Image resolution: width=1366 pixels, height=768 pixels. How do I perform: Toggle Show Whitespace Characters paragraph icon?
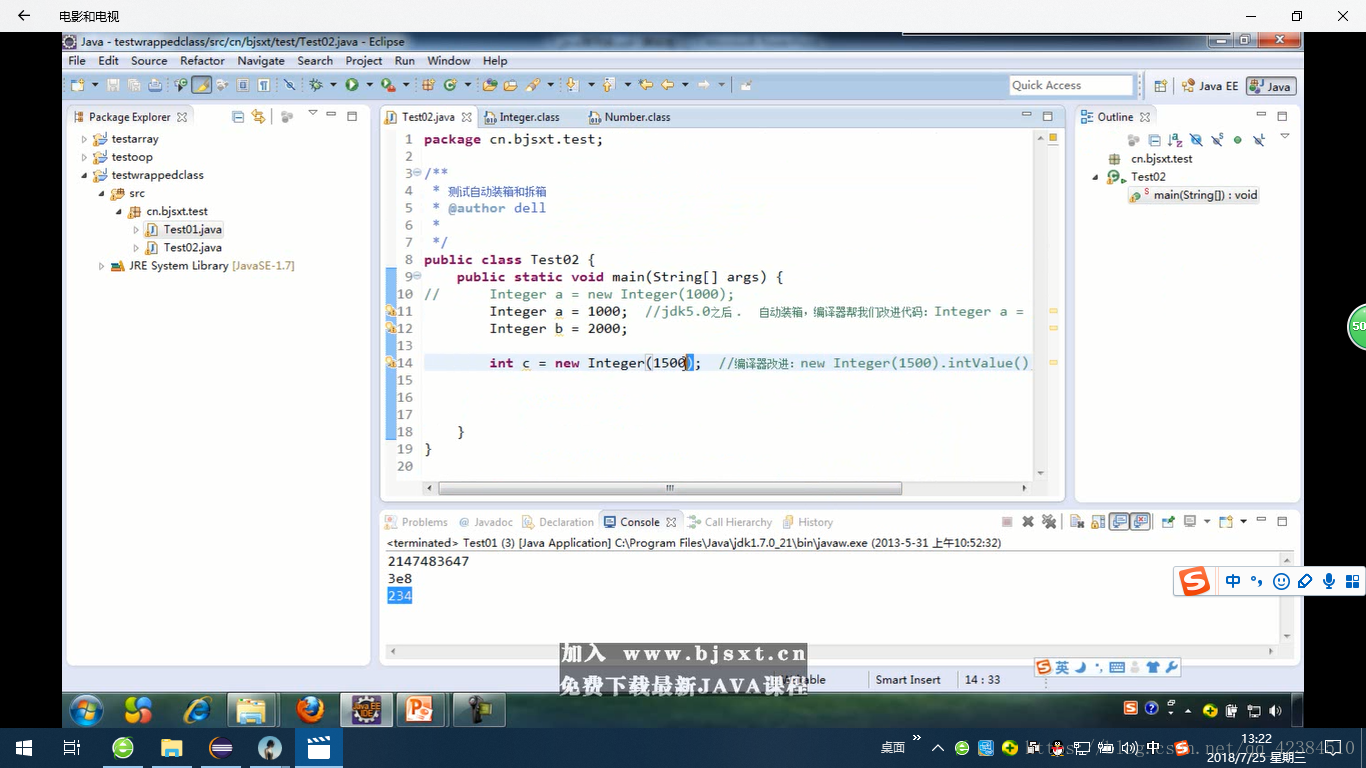click(x=264, y=85)
